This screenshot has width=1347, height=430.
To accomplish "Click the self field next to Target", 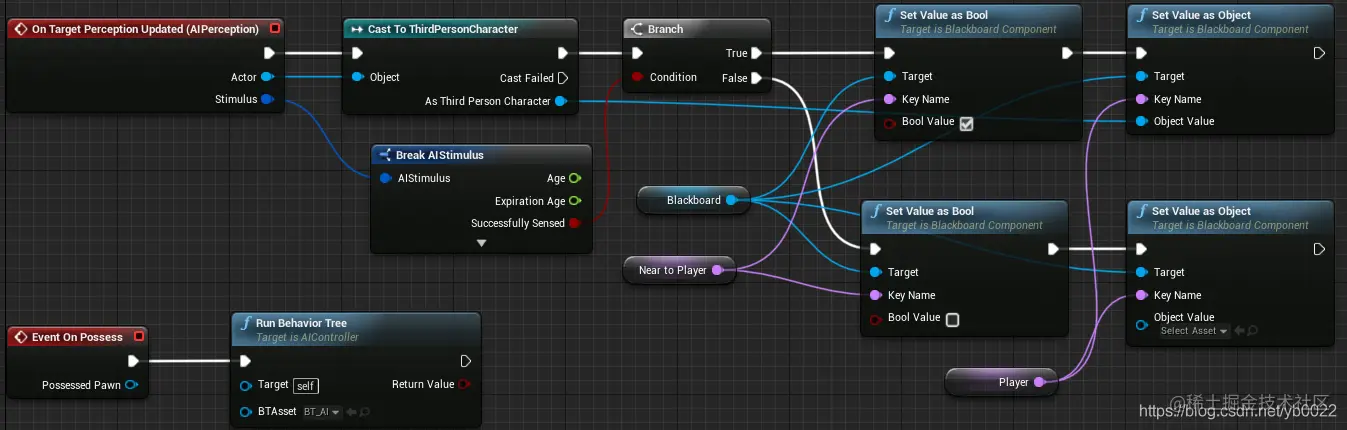I will pos(307,385).
